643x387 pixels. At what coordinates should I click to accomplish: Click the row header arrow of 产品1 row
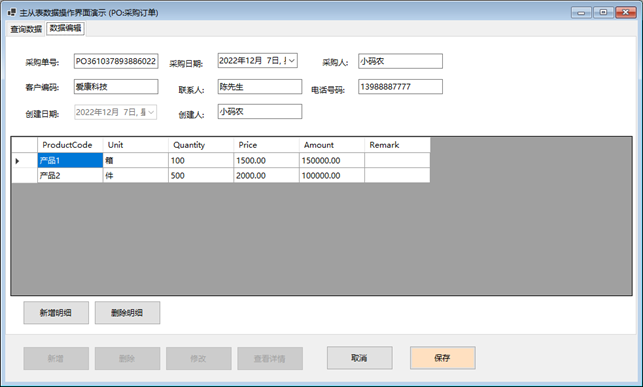click(24, 160)
